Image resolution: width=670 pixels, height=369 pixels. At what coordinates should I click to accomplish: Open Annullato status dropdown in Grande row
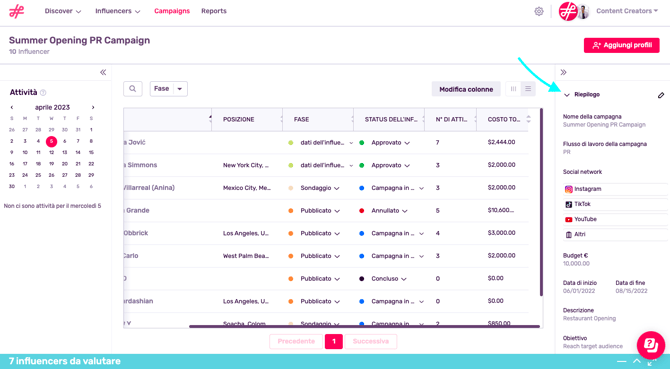(x=405, y=211)
